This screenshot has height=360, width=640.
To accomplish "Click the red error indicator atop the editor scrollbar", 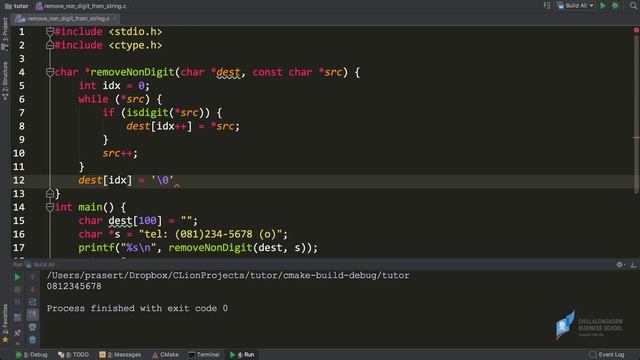I will [636, 30].
